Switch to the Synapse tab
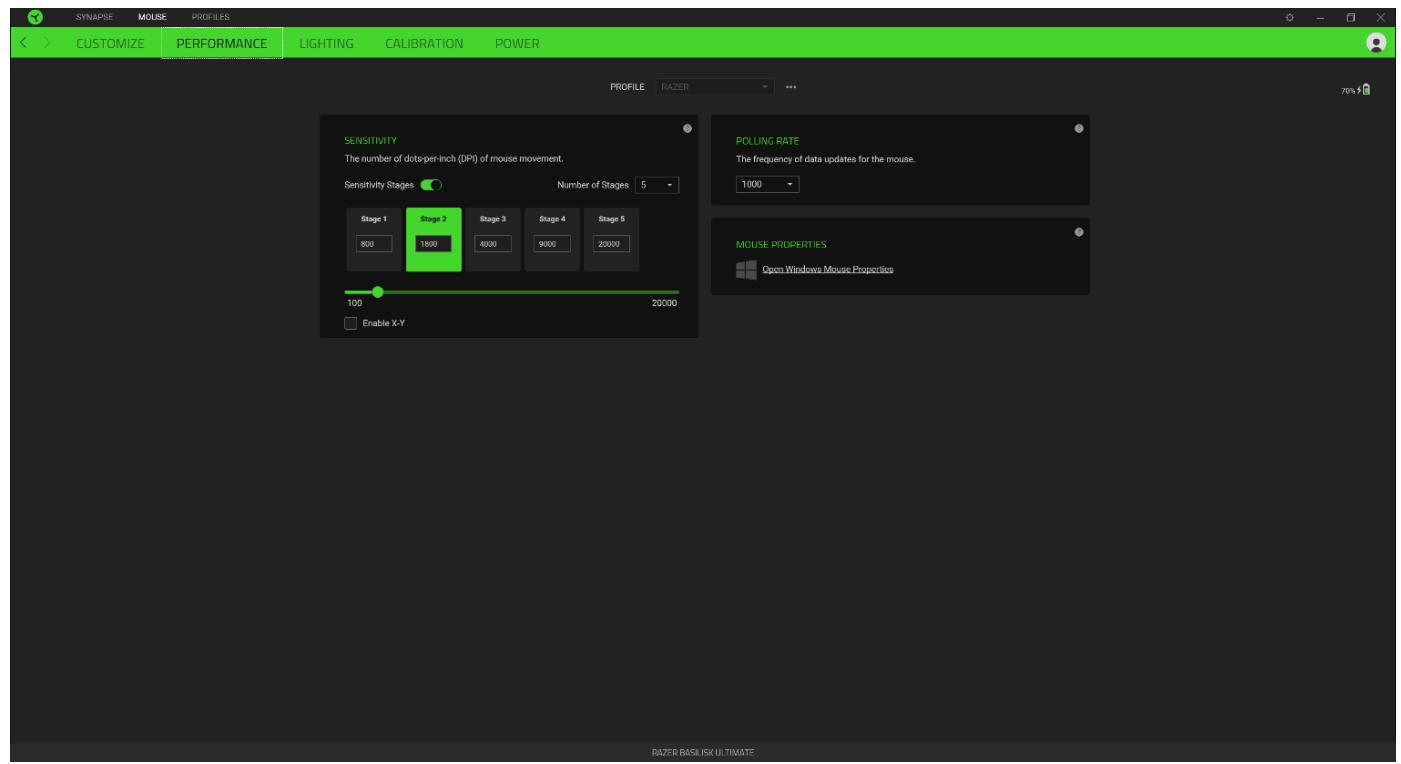This screenshot has height=764, width=1401. pos(93,17)
